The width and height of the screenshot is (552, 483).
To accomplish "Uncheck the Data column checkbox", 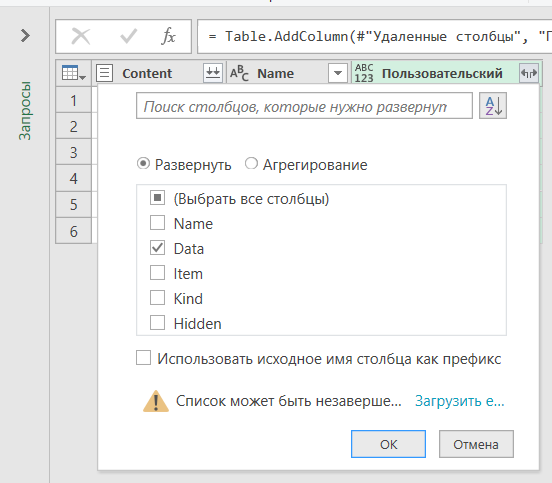I will [157, 248].
